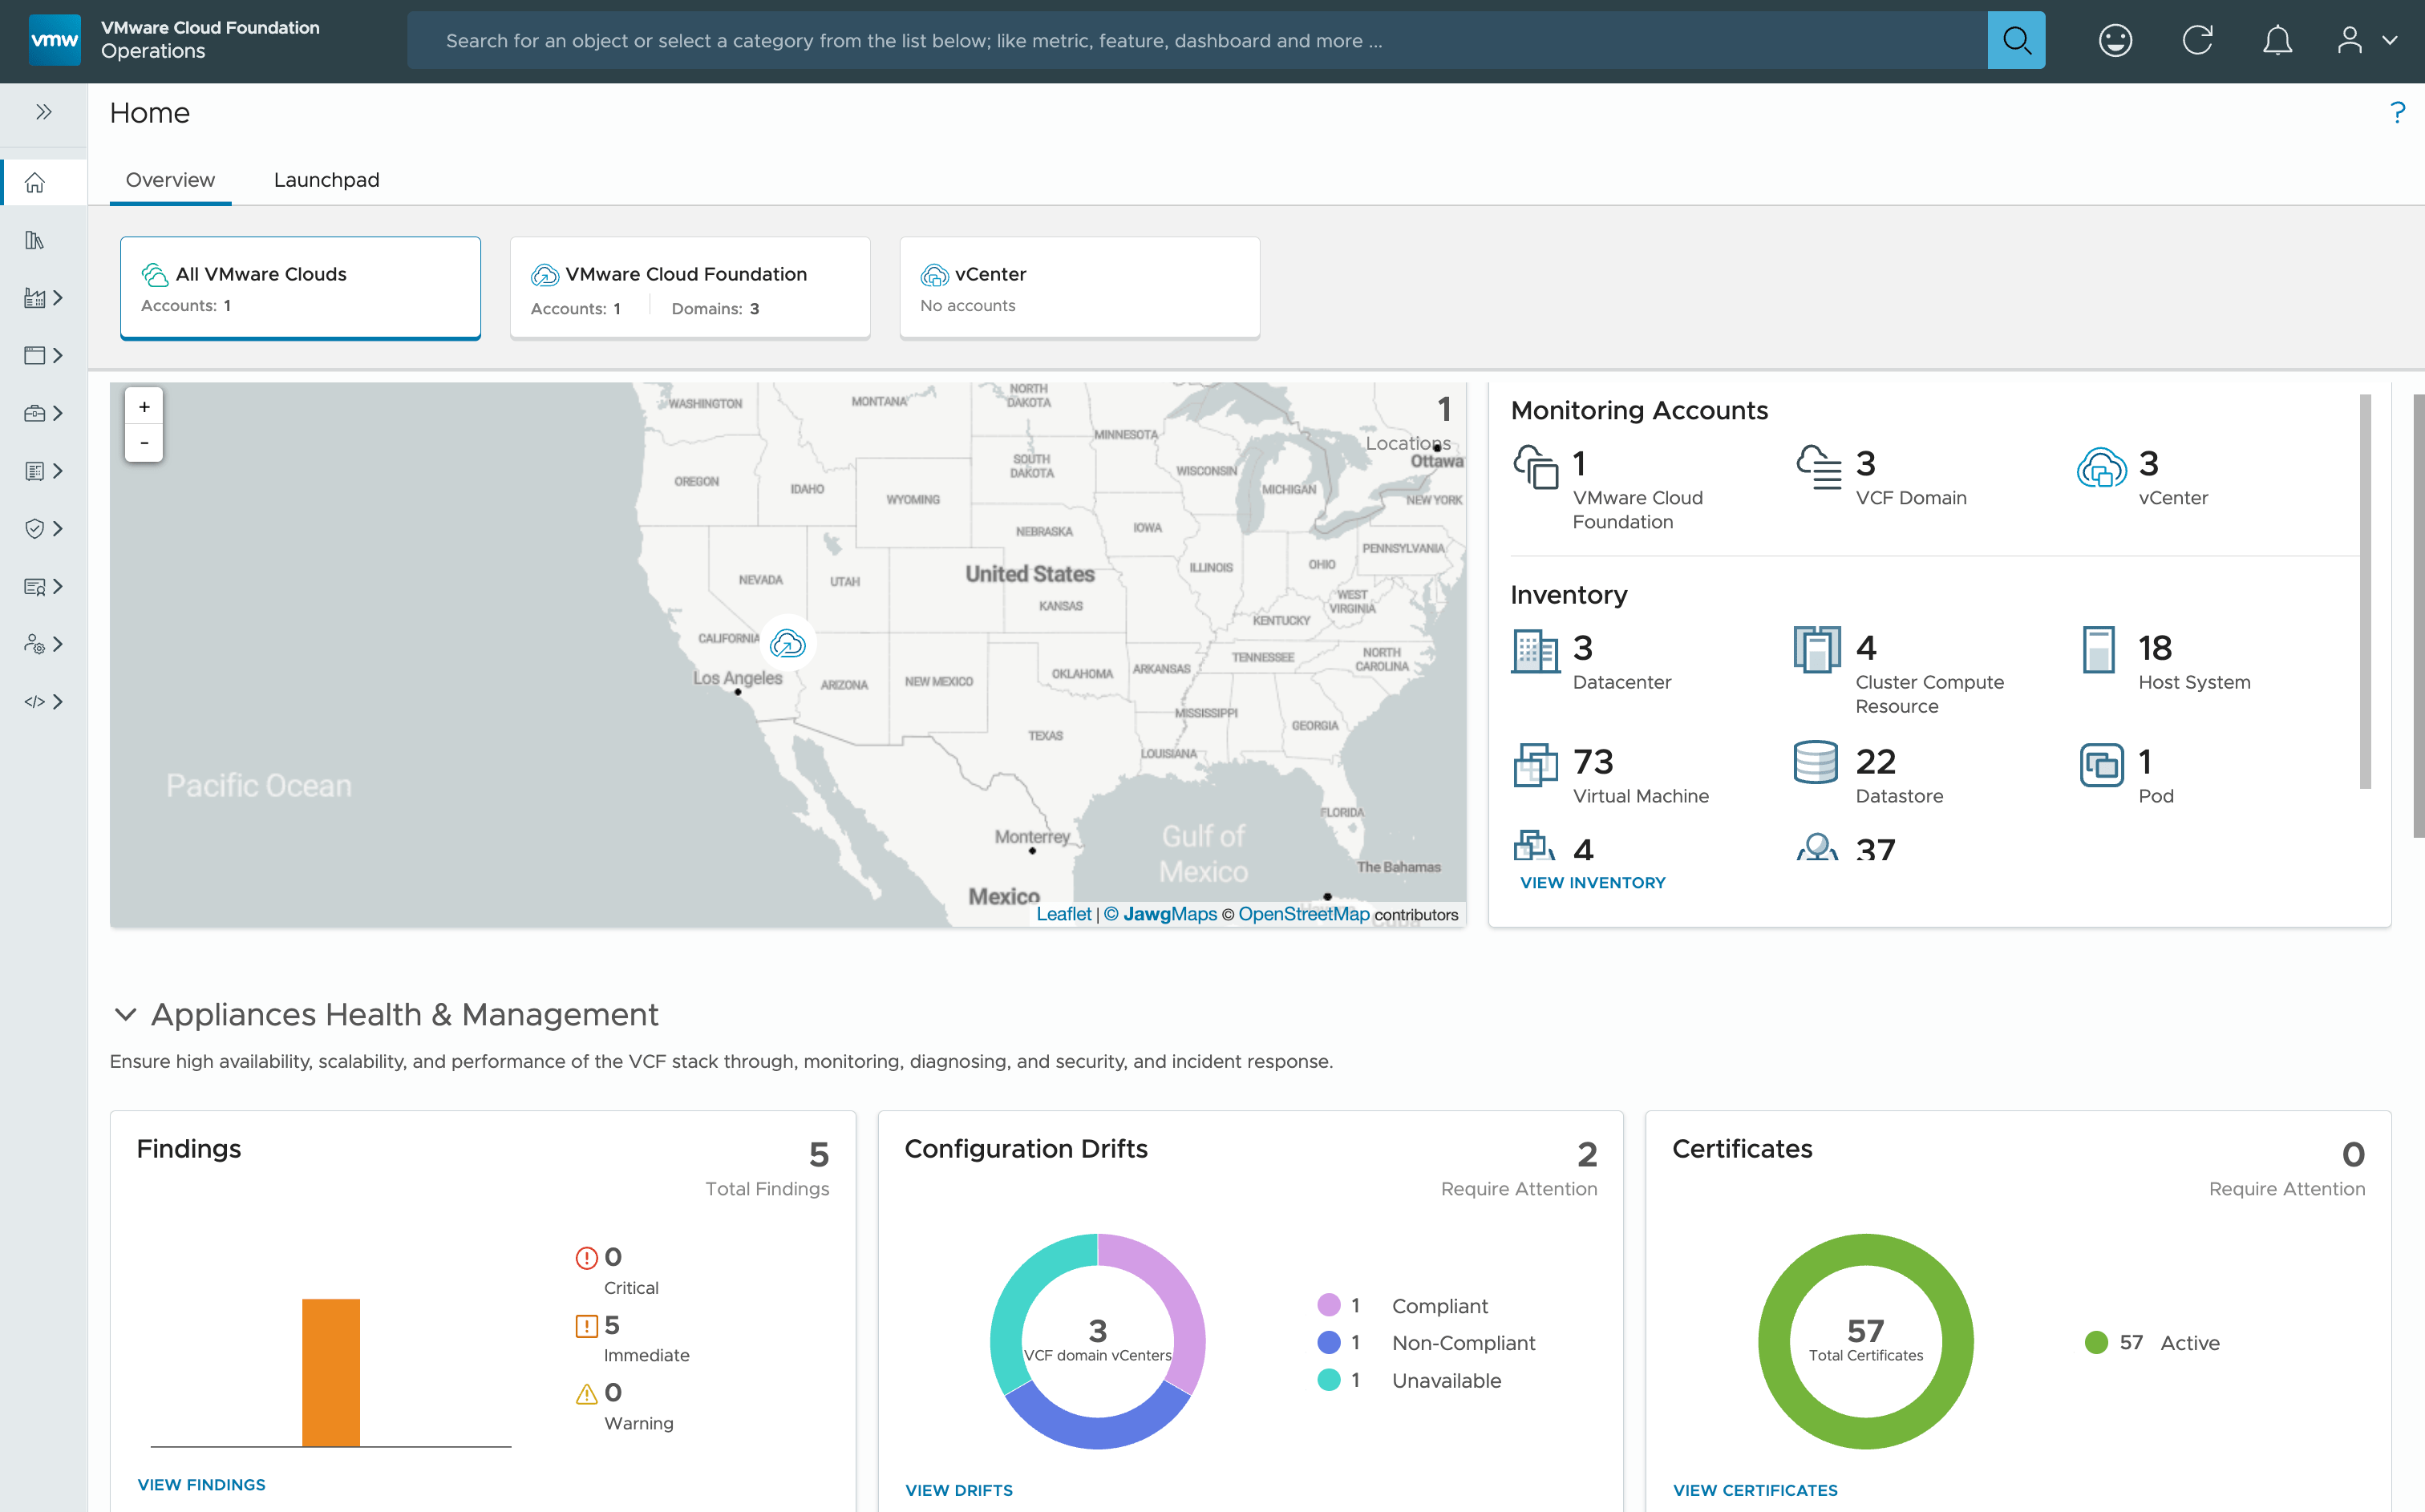The height and width of the screenshot is (1512, 2425).
Task: Switch to the Overview tab
Action: [170, 180]
